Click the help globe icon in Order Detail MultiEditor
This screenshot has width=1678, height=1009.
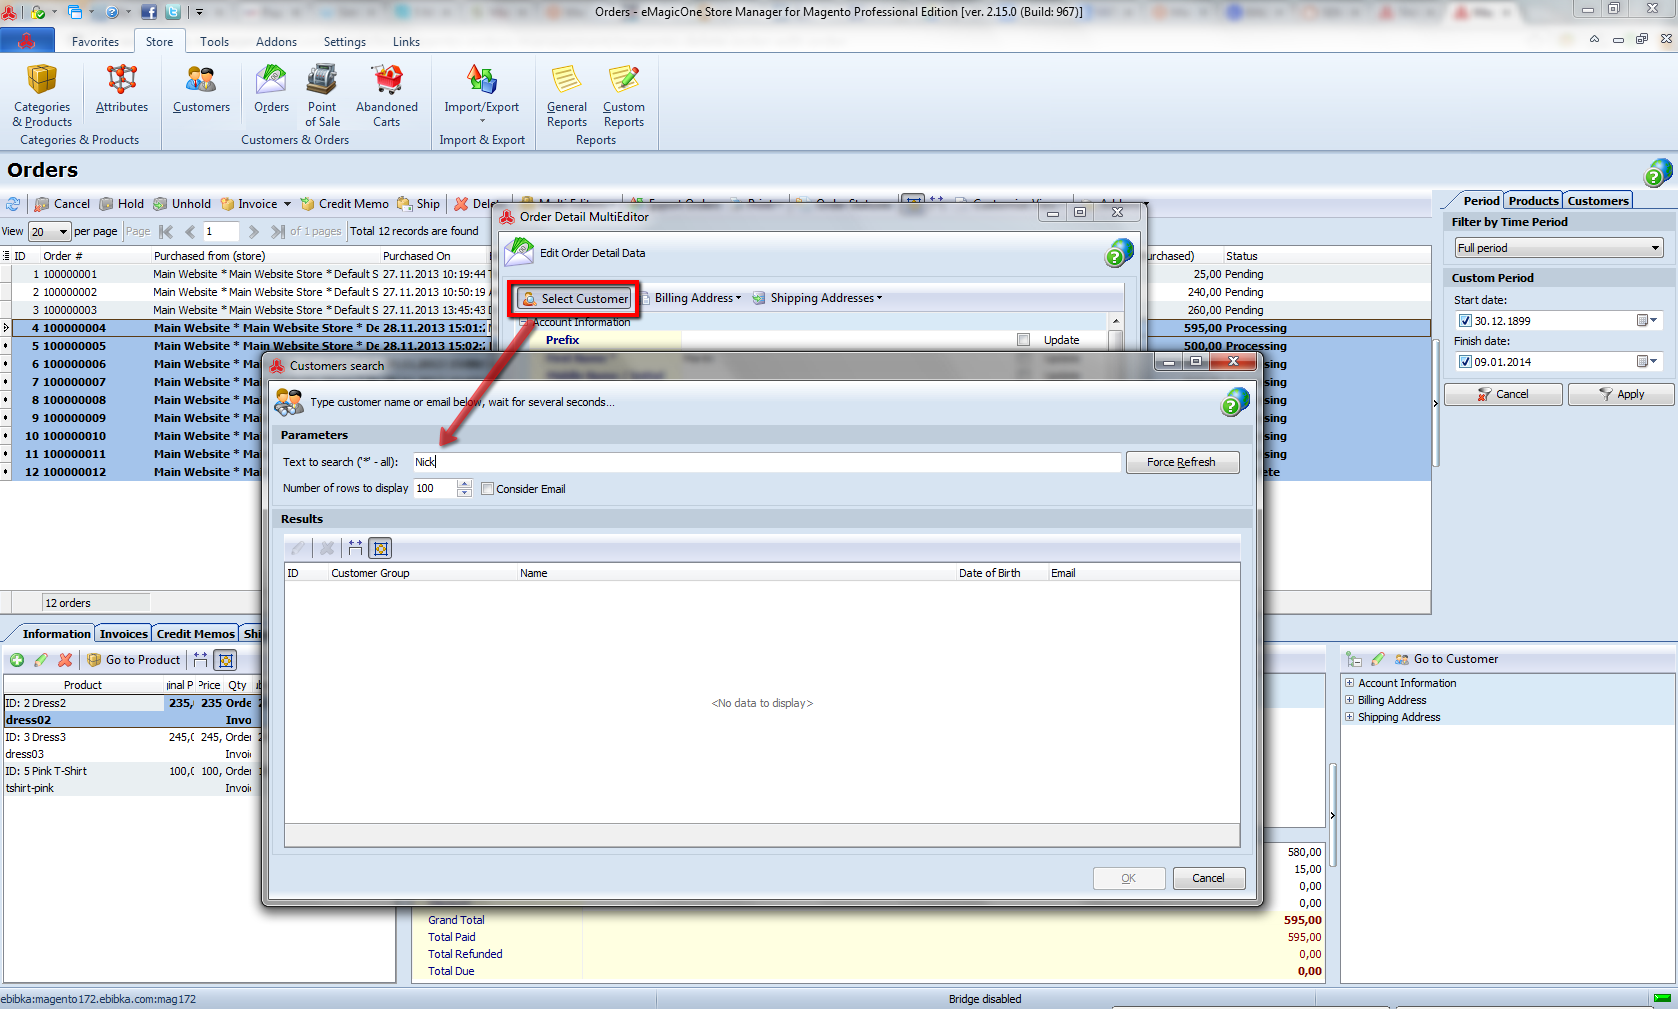coord(1119,253)
